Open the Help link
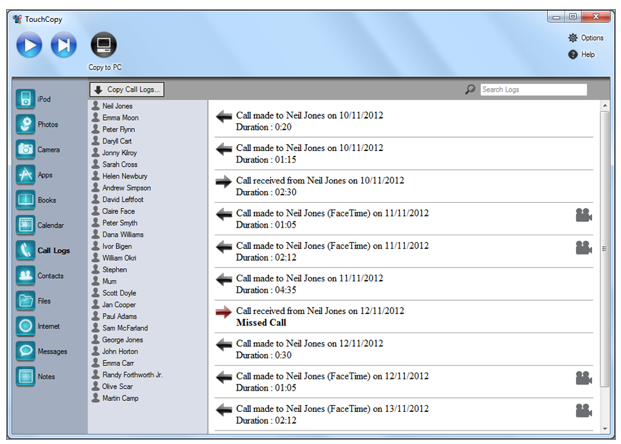 [581, 54]
